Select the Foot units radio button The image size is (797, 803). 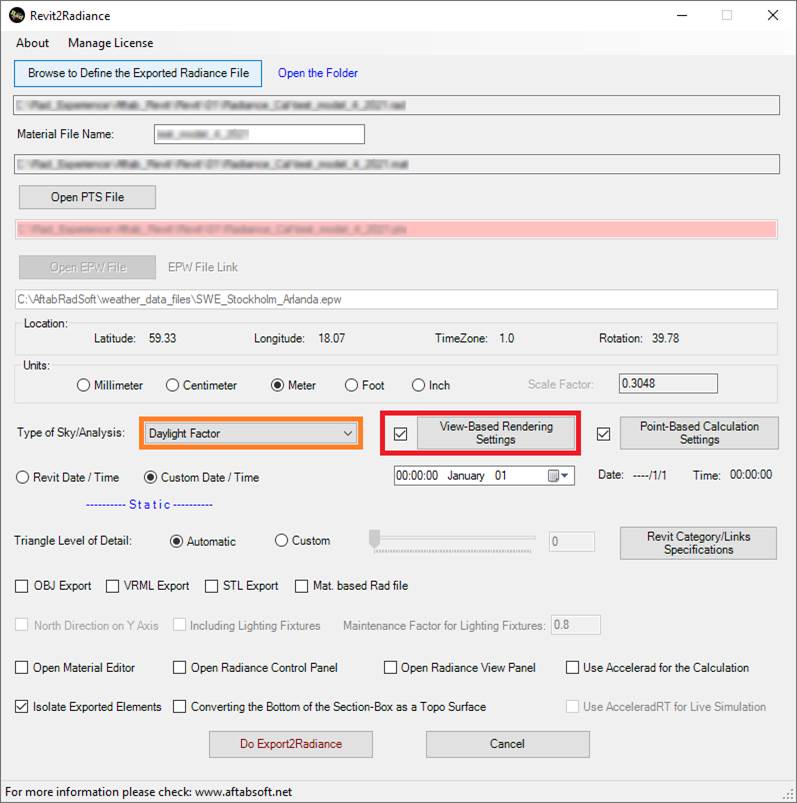point(351,385)
